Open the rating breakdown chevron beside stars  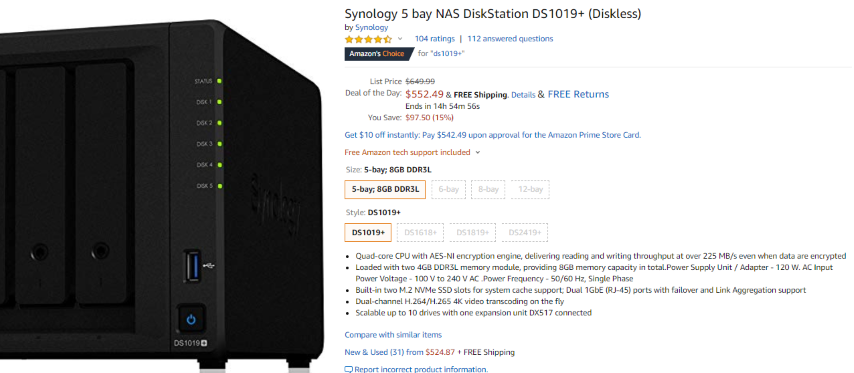coord(400,39)
